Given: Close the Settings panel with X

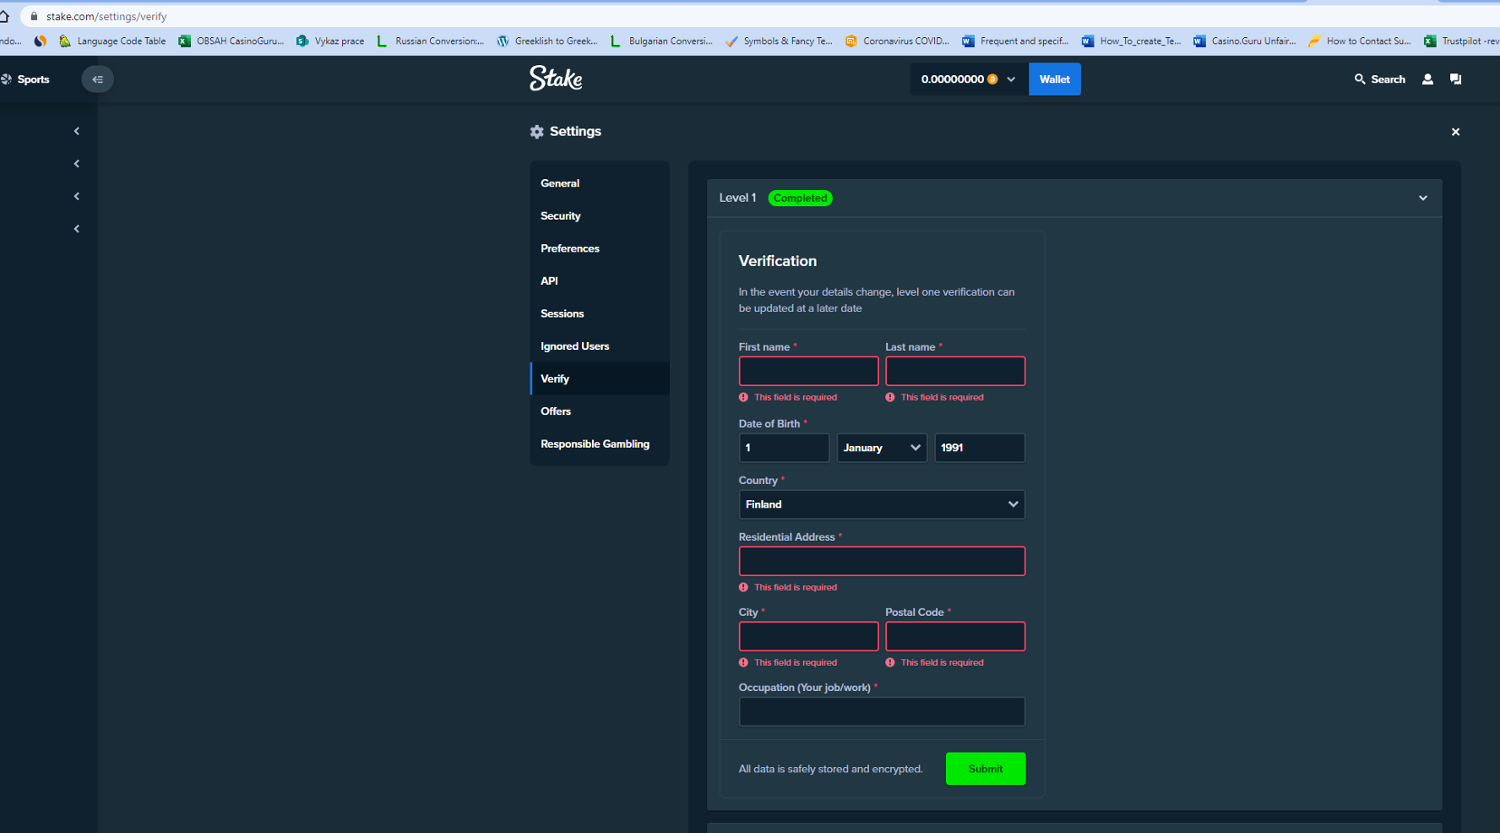Looking at the screenshot, I should pyautogui.click(x=1455, y=132).
